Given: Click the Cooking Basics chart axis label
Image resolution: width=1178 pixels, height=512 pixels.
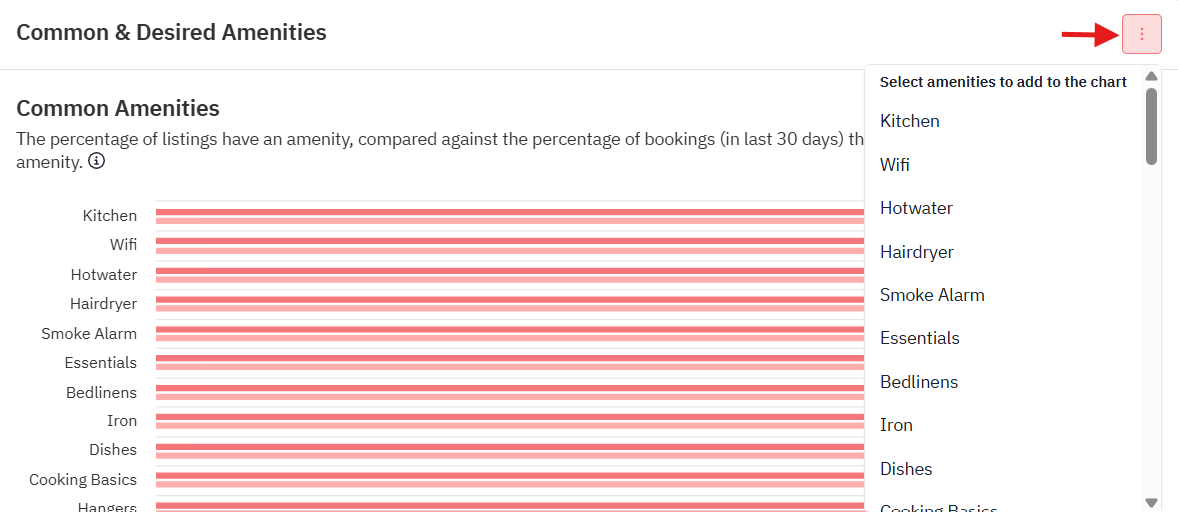Looking at the screenshot, I should (x=83, y=479).
